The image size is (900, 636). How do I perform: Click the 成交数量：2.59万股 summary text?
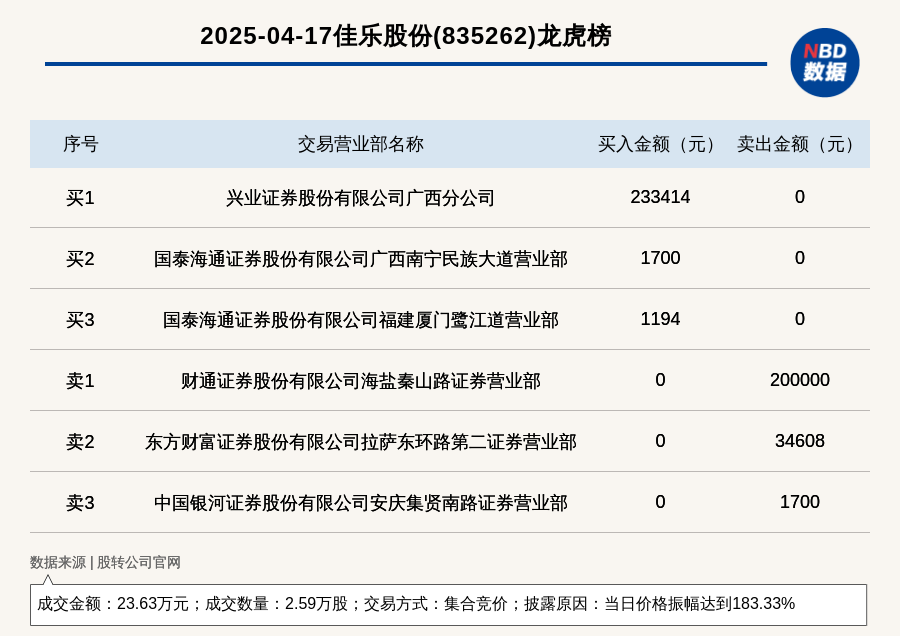(x=277, y=603)
